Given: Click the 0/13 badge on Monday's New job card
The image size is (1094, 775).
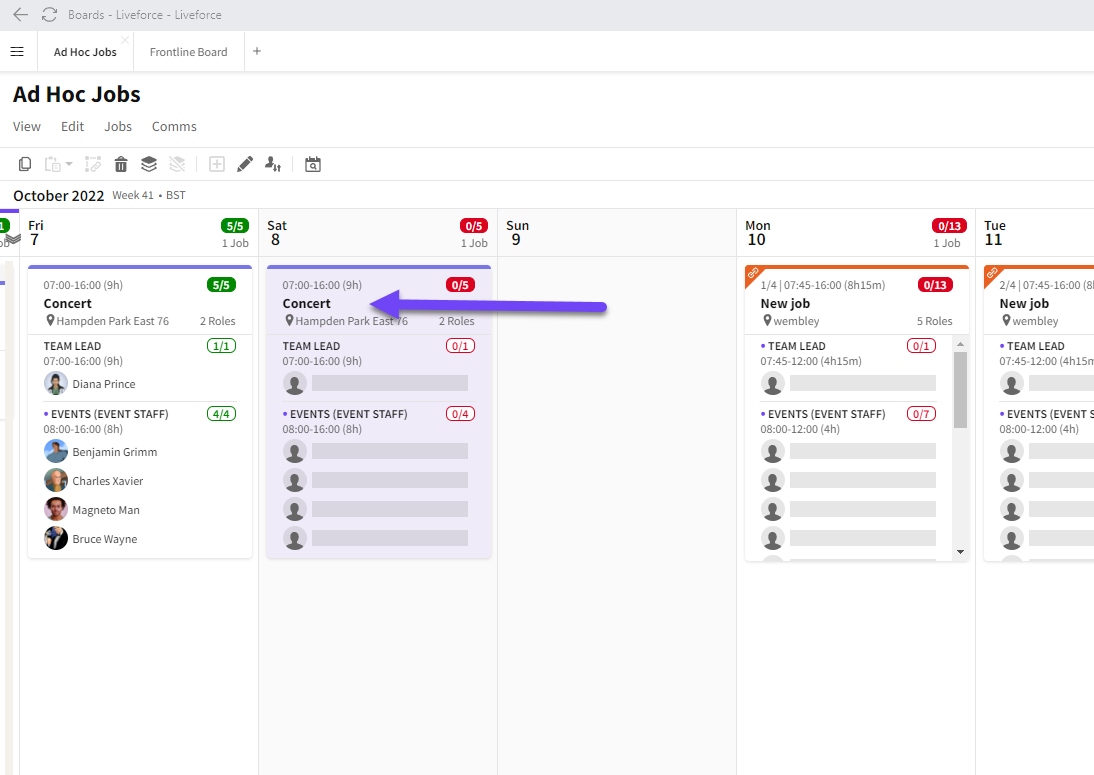Looking at the screenshot, I should click(935, 285).
